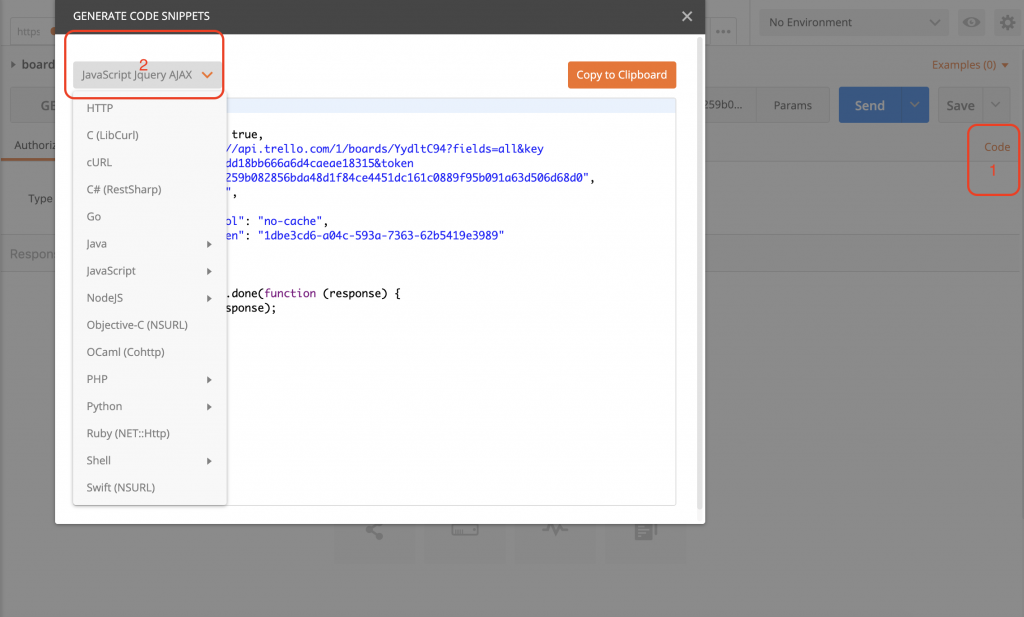Open the JavaScript Jquery AJAX language dropdown
1024x617 pixels.
point(147,75)
